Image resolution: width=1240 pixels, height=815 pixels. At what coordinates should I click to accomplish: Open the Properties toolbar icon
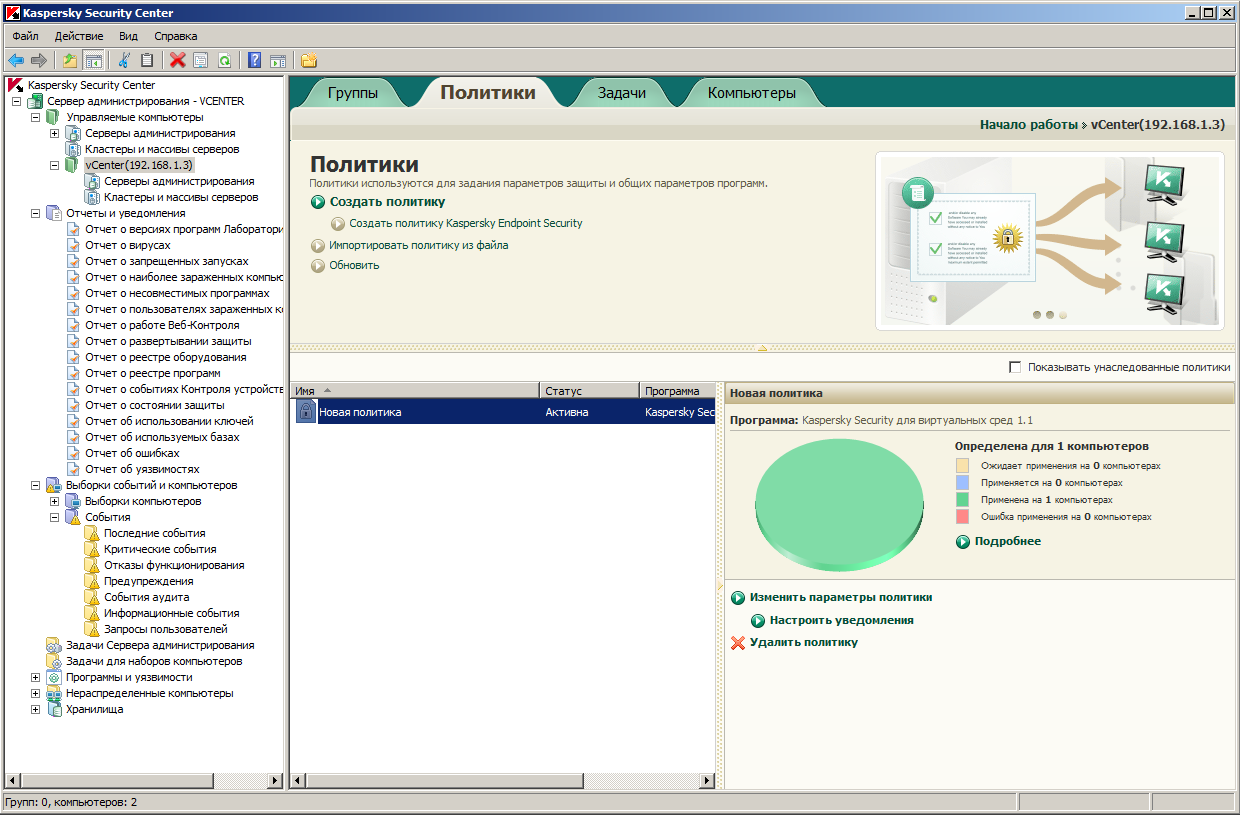coord(201,60)
